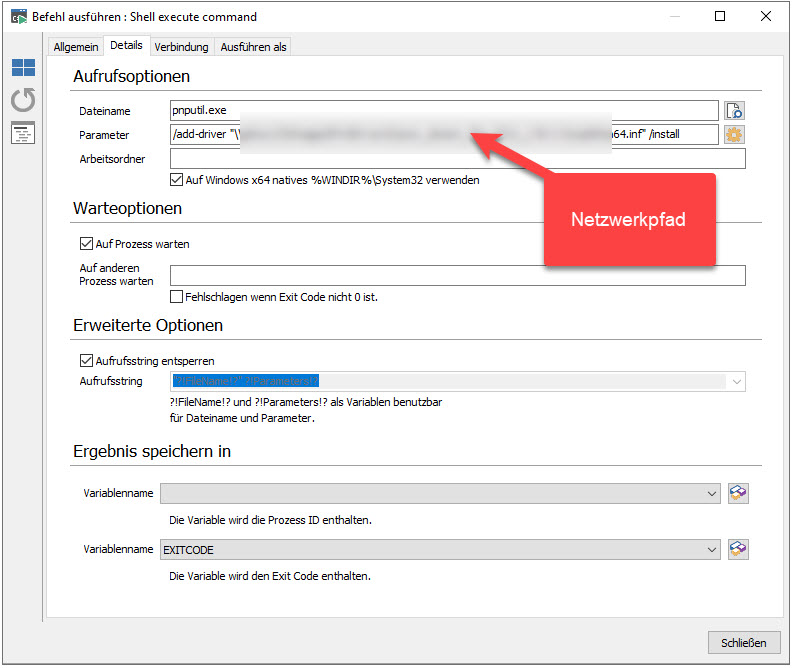792x668 pixels.
Task: Uncheck the 'Auf Prozess warten' checkbox
Action: [x=86, y=243]
